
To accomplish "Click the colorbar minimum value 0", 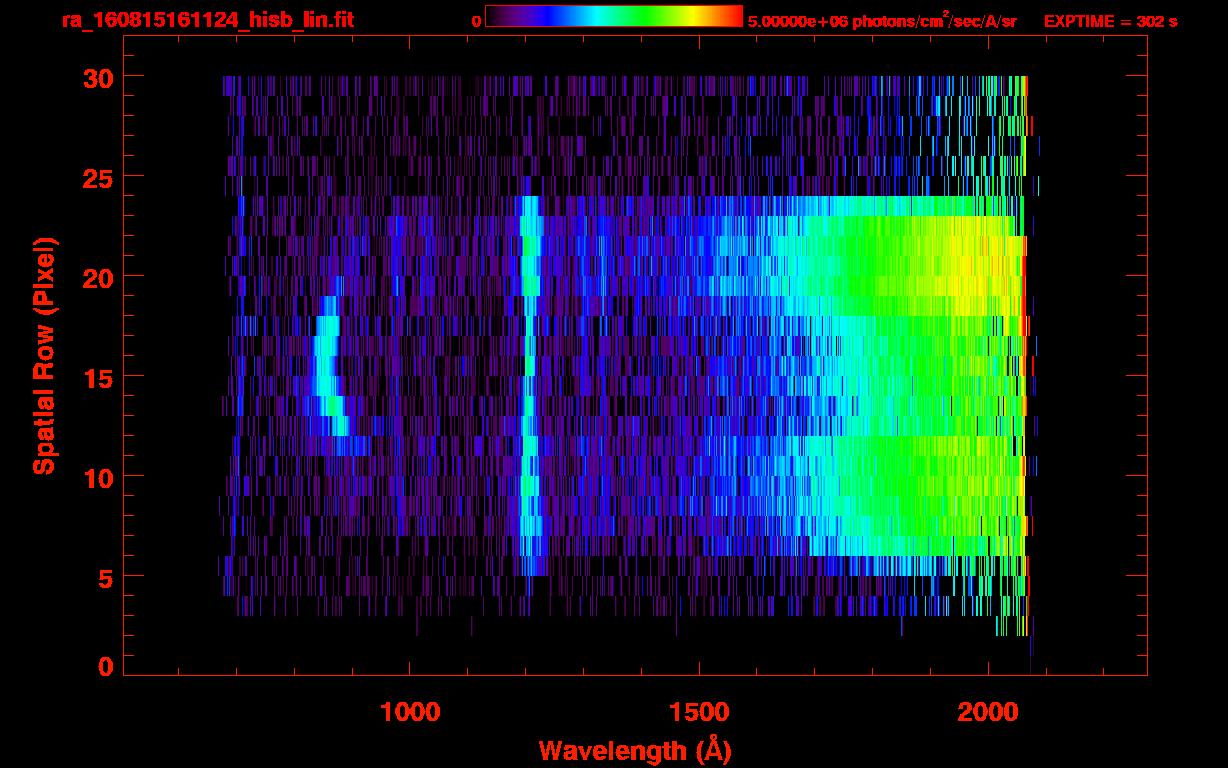I will [477, 21].
